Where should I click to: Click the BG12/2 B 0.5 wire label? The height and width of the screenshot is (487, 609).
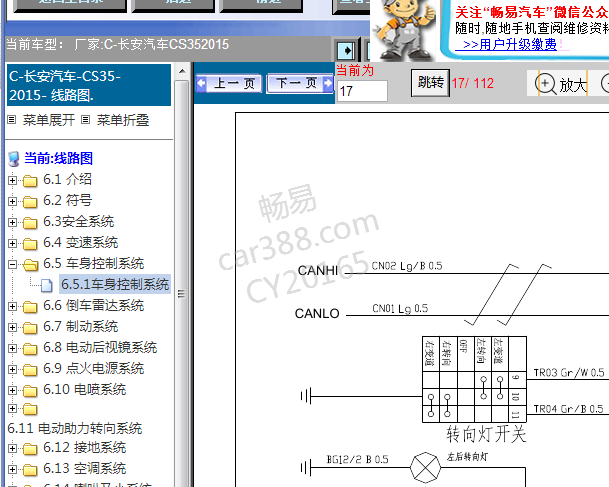357,460
